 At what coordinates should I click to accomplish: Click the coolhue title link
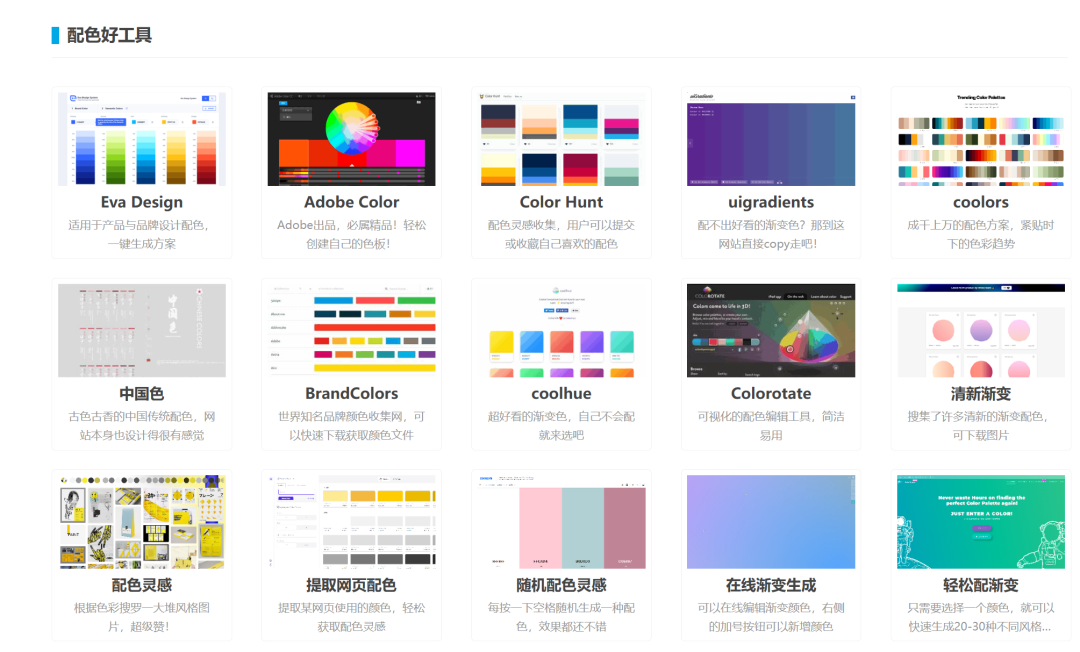[561, 393]
